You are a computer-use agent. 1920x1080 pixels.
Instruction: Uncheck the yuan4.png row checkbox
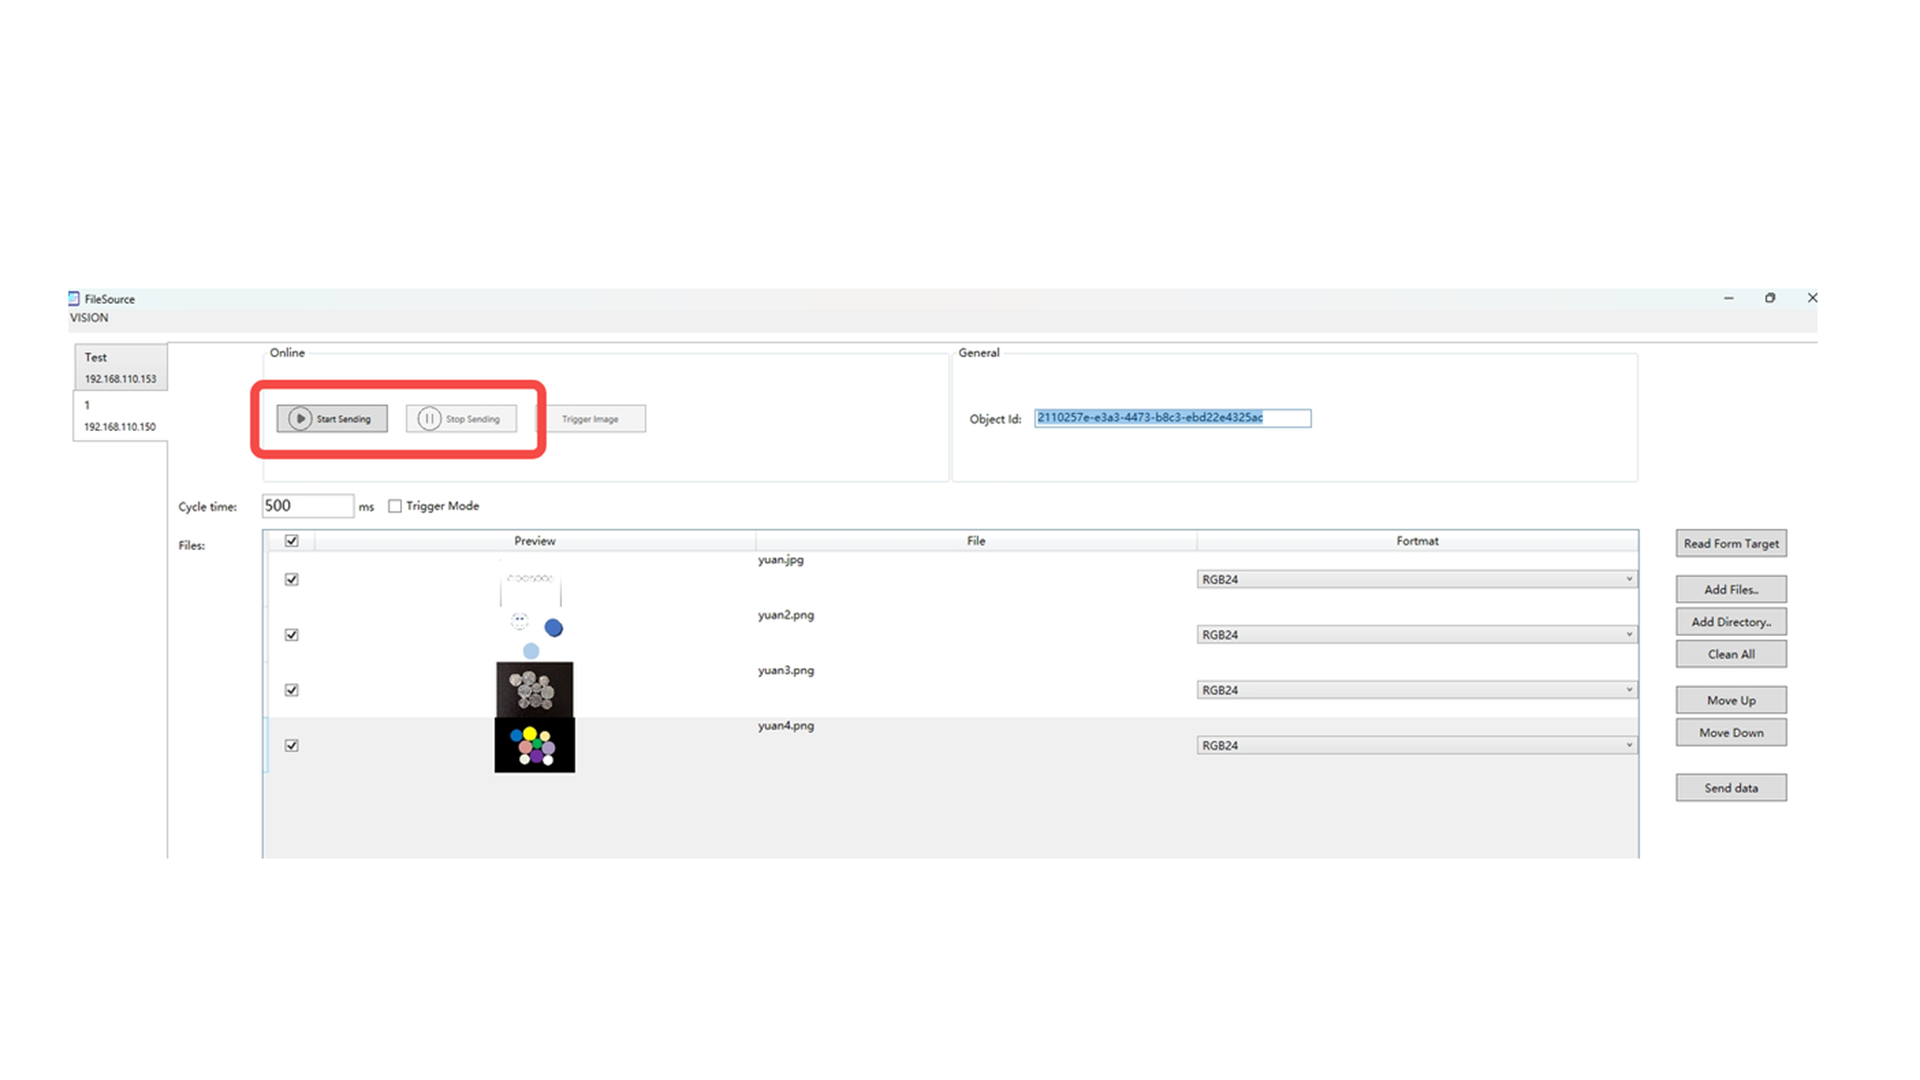[292, 745]
